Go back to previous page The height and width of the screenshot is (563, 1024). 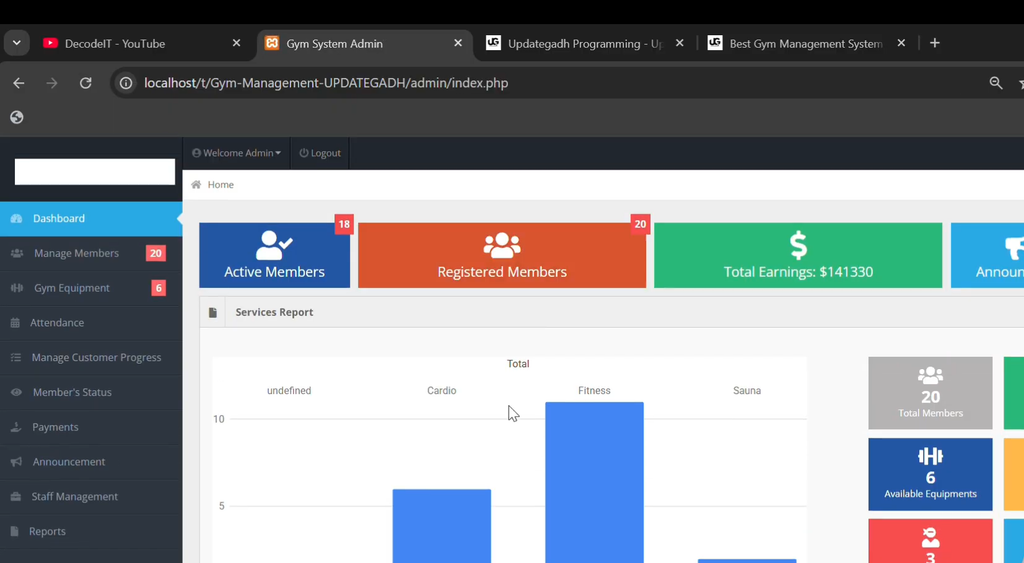(x=19, y=83)
